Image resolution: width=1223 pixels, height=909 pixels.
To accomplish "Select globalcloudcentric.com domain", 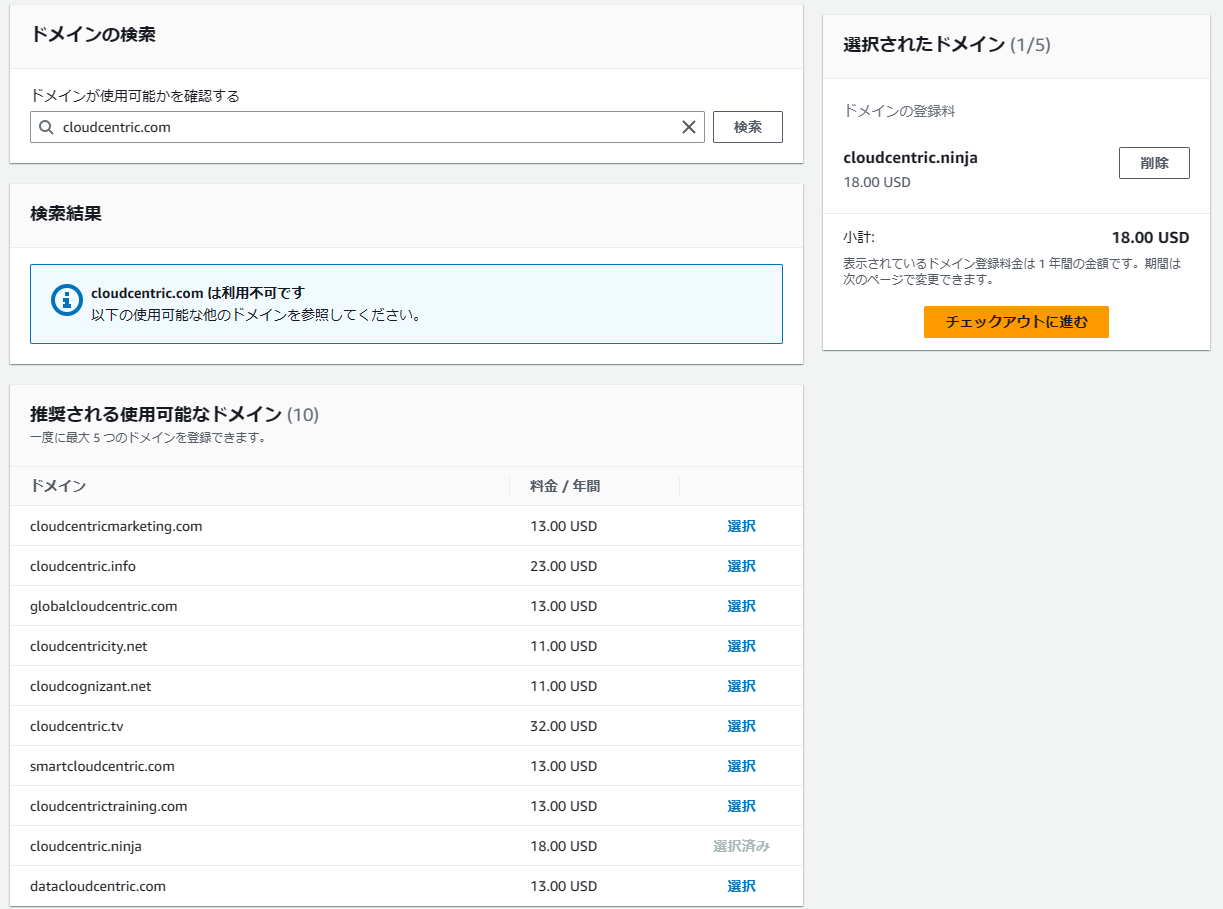I will tap(741, 606).
